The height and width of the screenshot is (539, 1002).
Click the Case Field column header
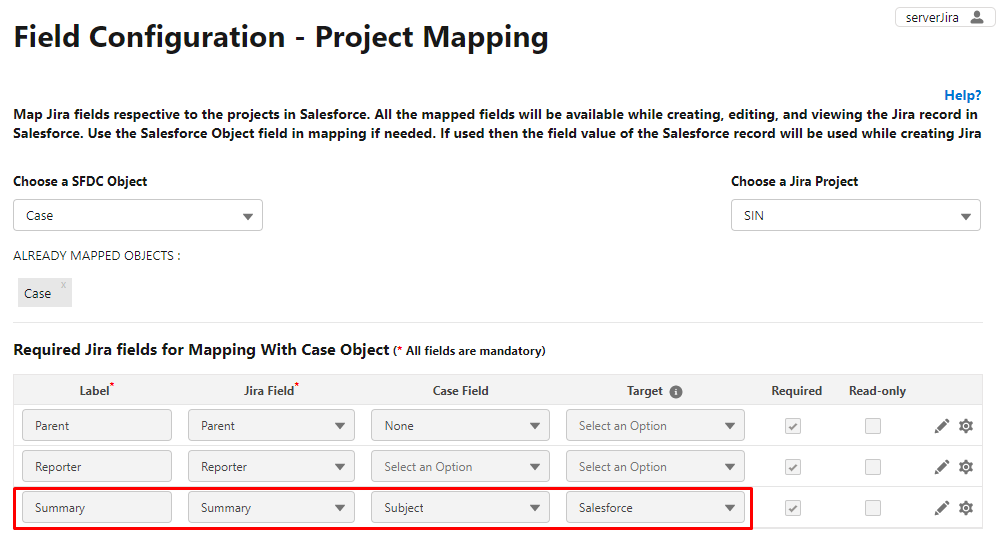[460, 391]
